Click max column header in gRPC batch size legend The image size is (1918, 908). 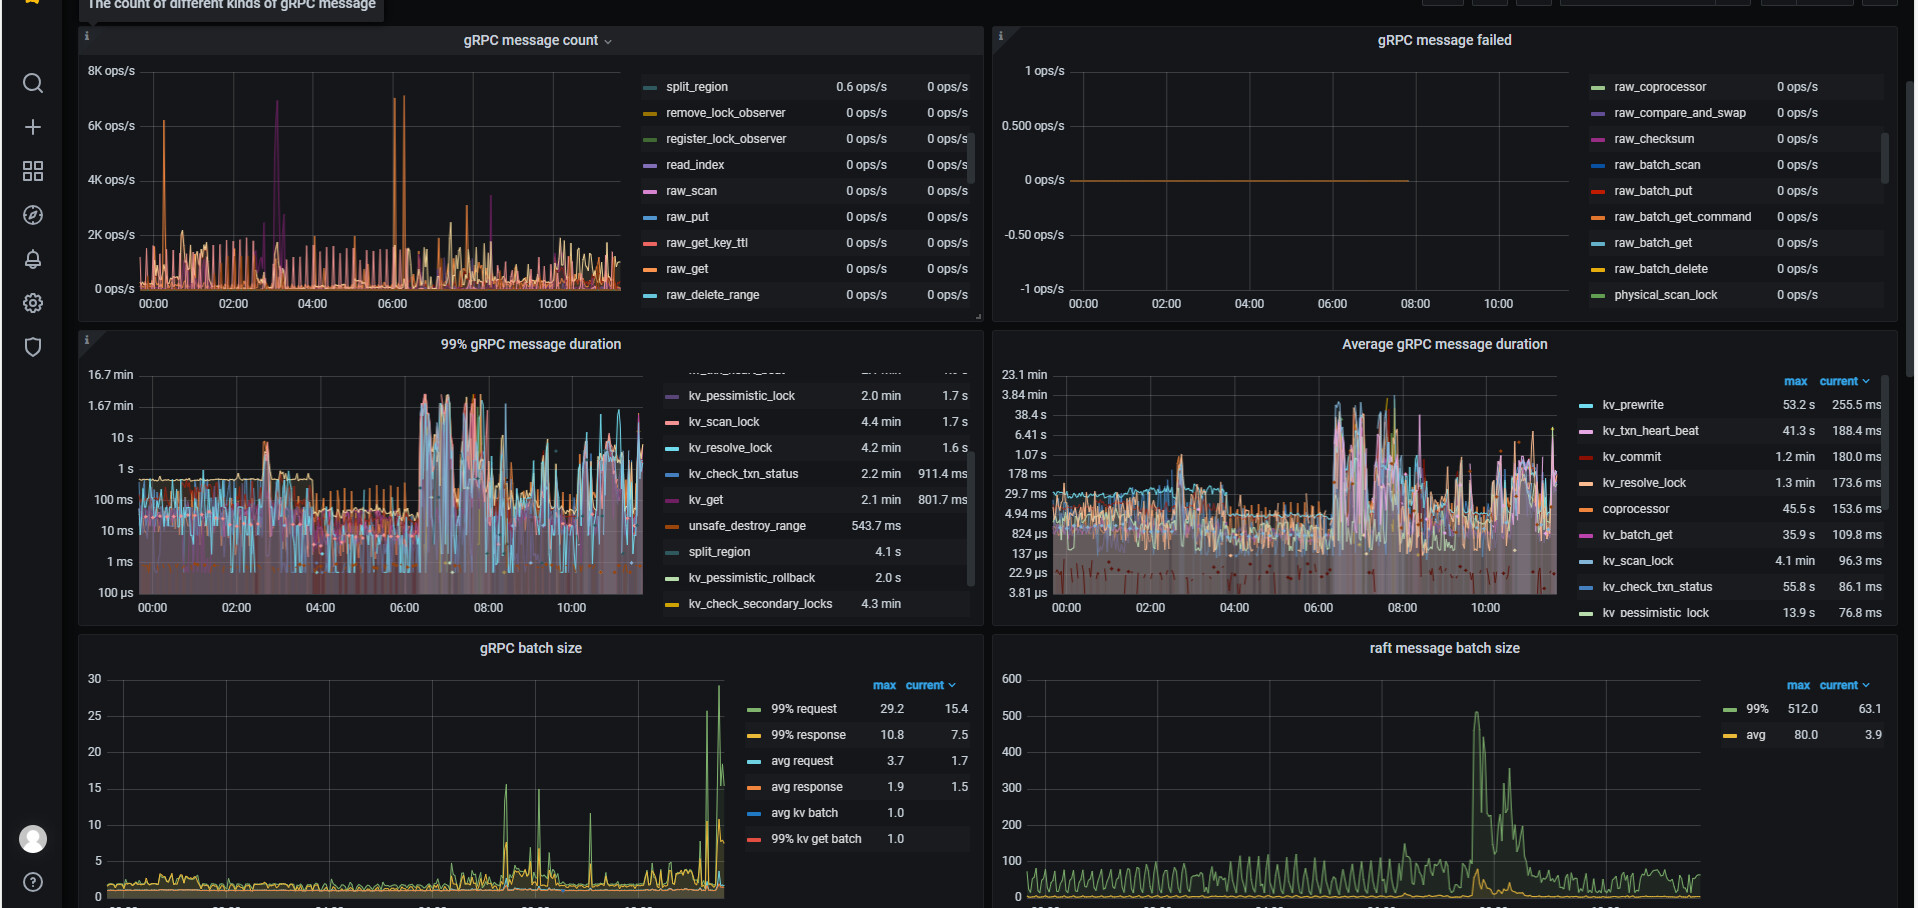pos(884,685)
